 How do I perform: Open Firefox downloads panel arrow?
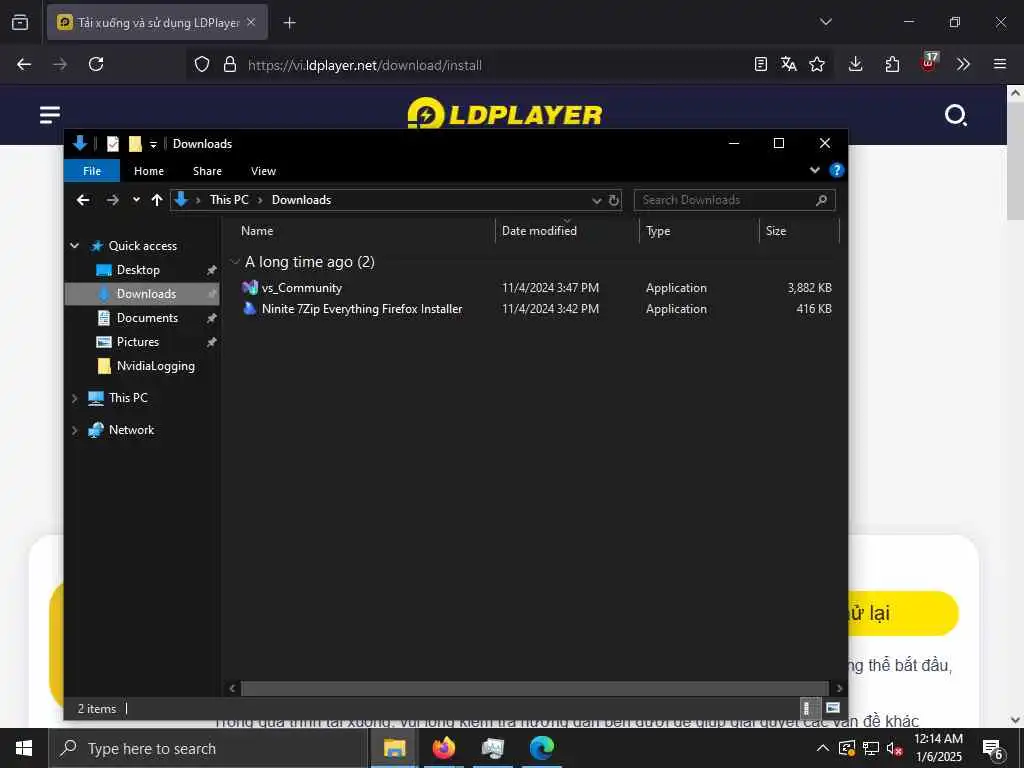click(x=856, y=64)
